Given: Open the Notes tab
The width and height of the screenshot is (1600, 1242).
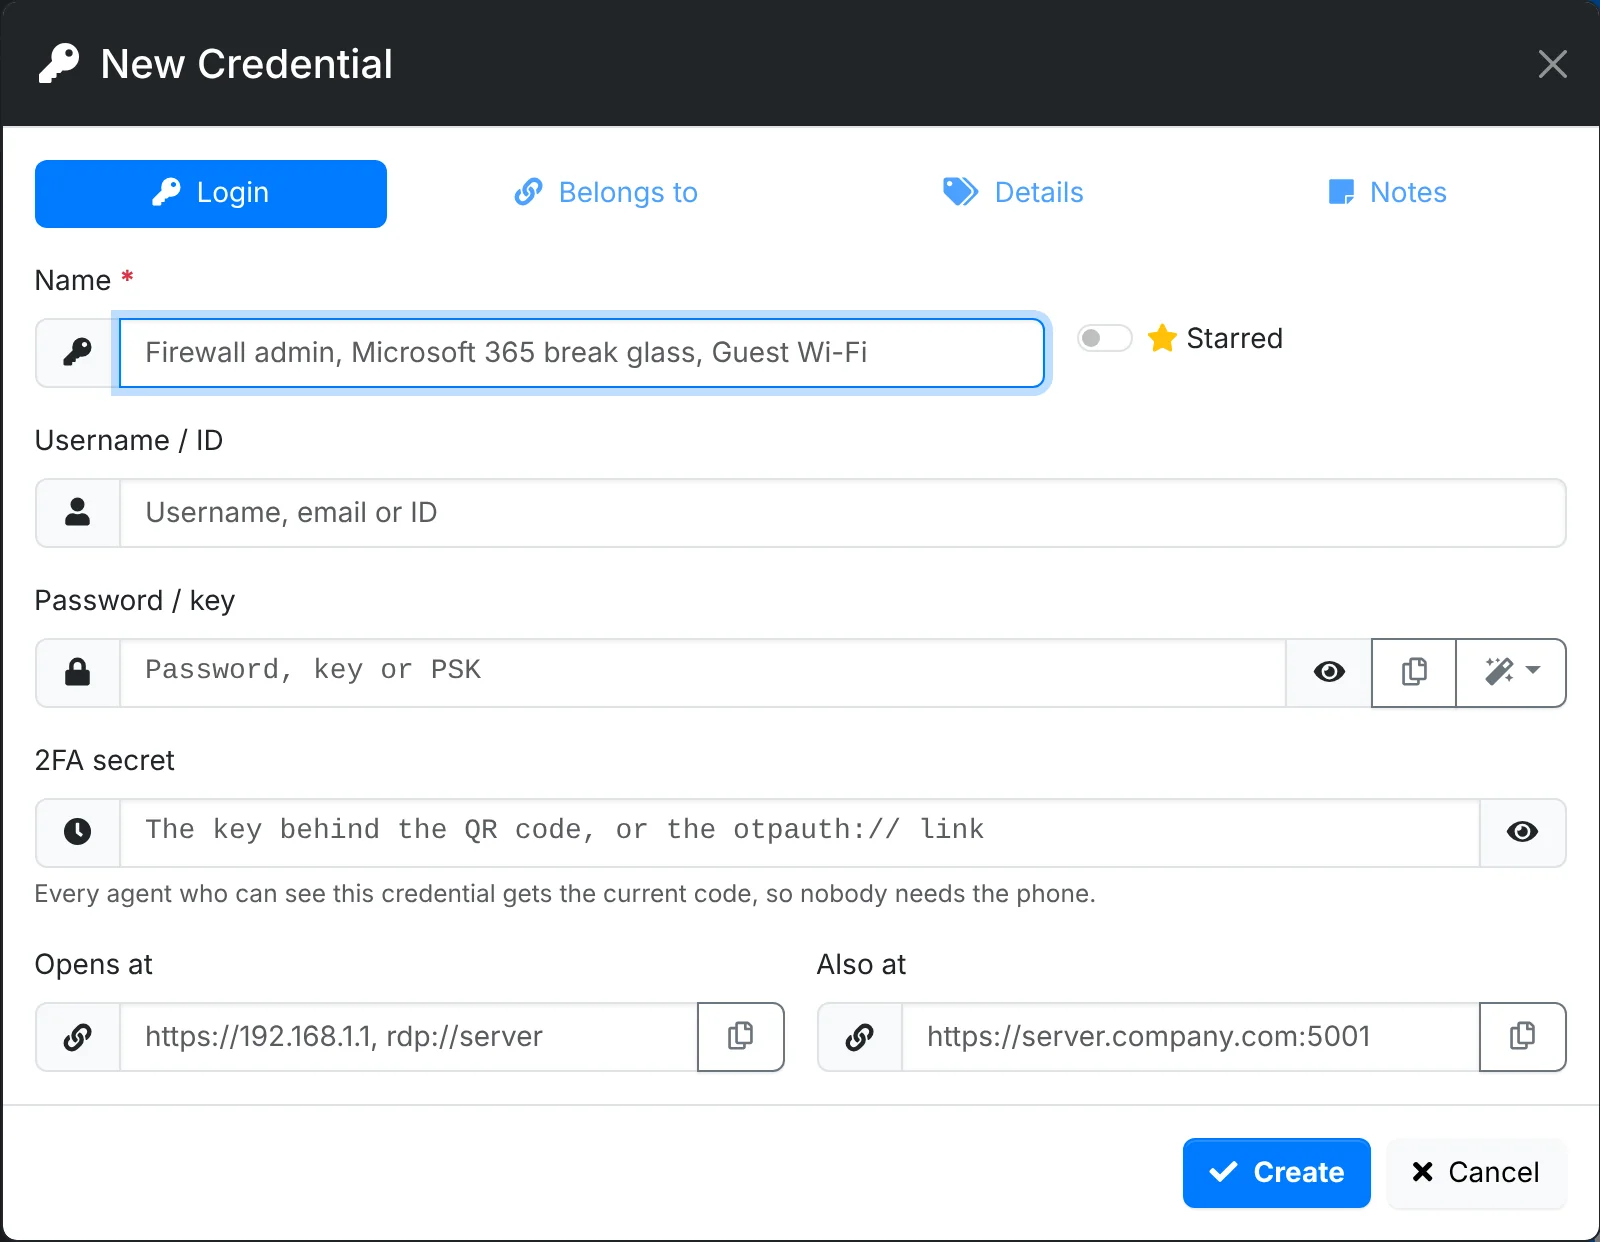Looking at the screenshot, I should coord(1387,192).
